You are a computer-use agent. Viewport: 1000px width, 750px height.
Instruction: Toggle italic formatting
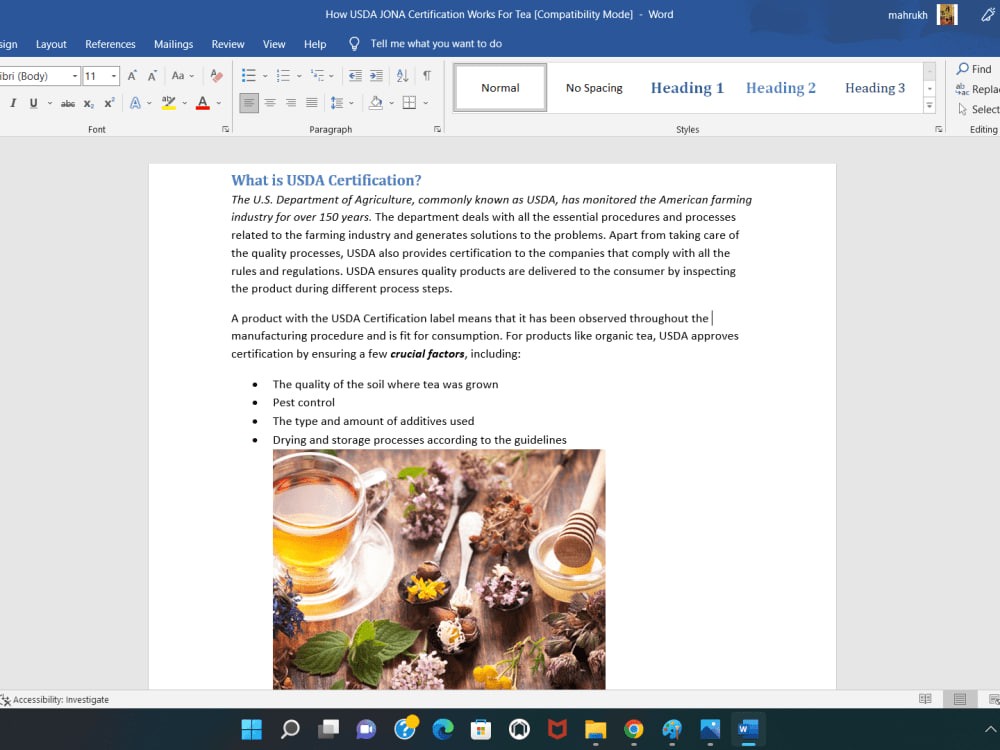[13, 103]
